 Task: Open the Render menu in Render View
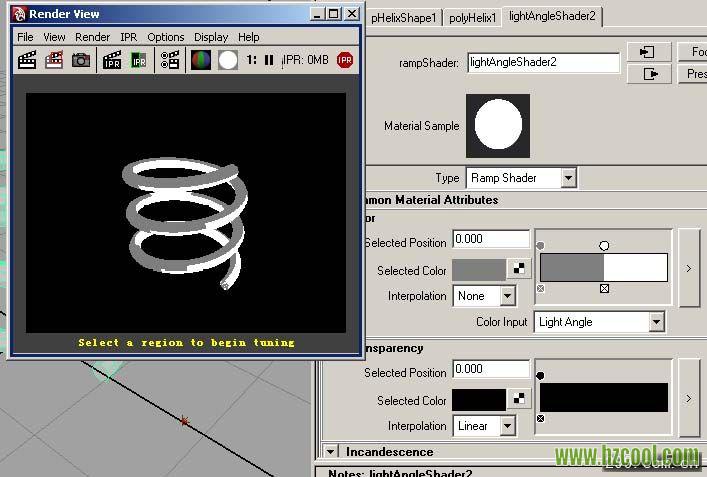[92, 37]
